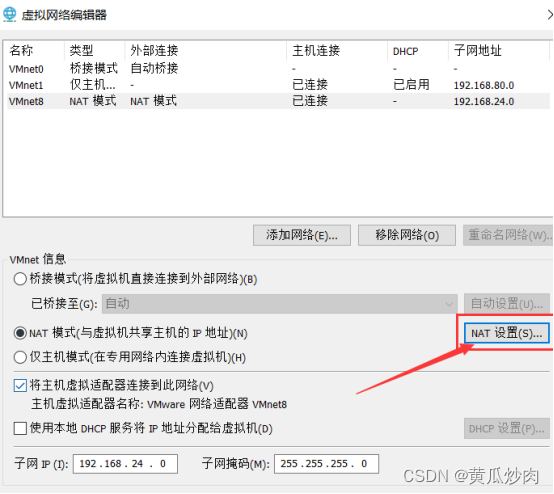Click 已启用 DHCP cell of VMnet1

click(x=411, y=85)
